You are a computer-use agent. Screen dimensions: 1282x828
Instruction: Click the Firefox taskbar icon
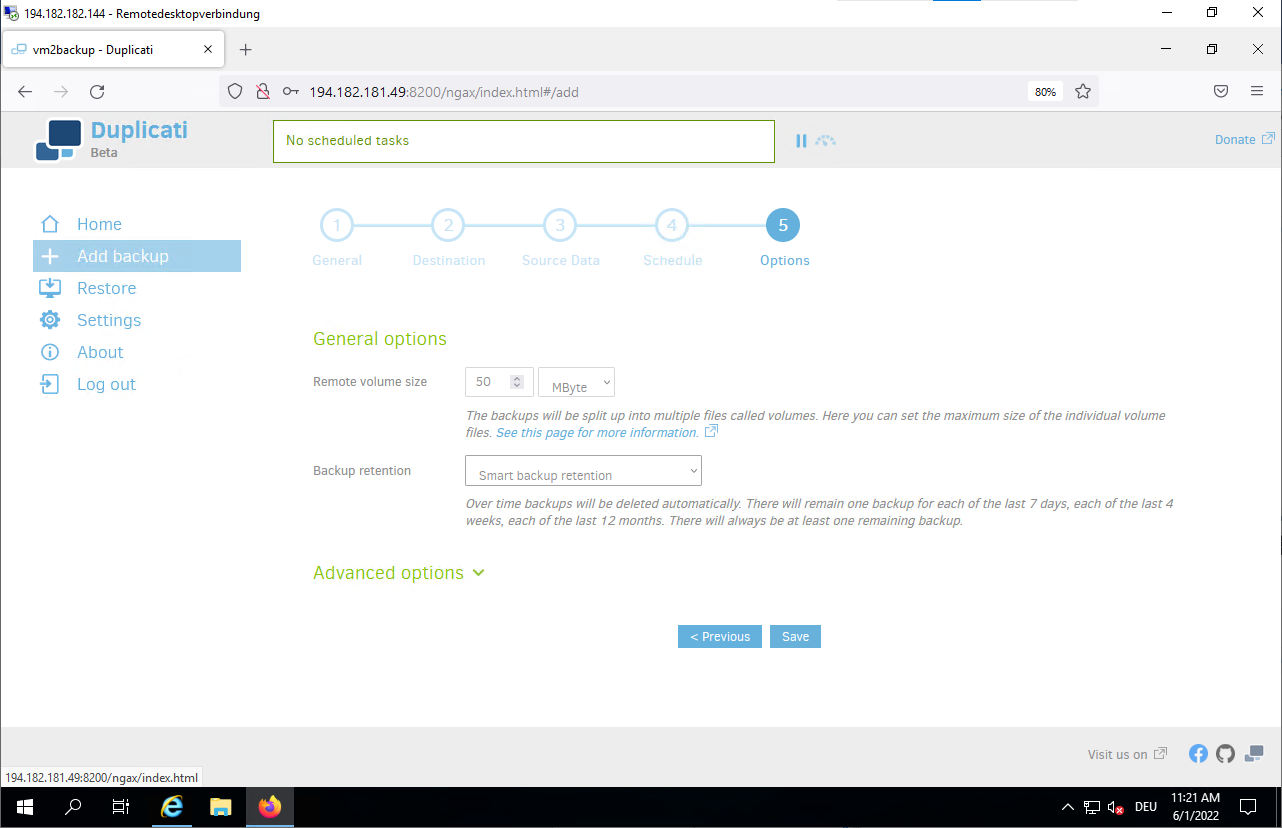pos(270,807)
